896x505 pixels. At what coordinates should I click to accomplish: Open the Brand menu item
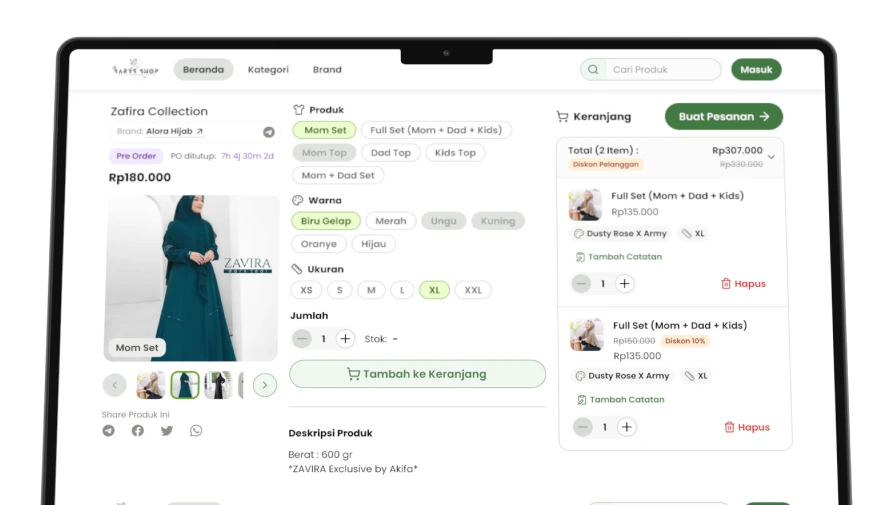click(327, 70)
